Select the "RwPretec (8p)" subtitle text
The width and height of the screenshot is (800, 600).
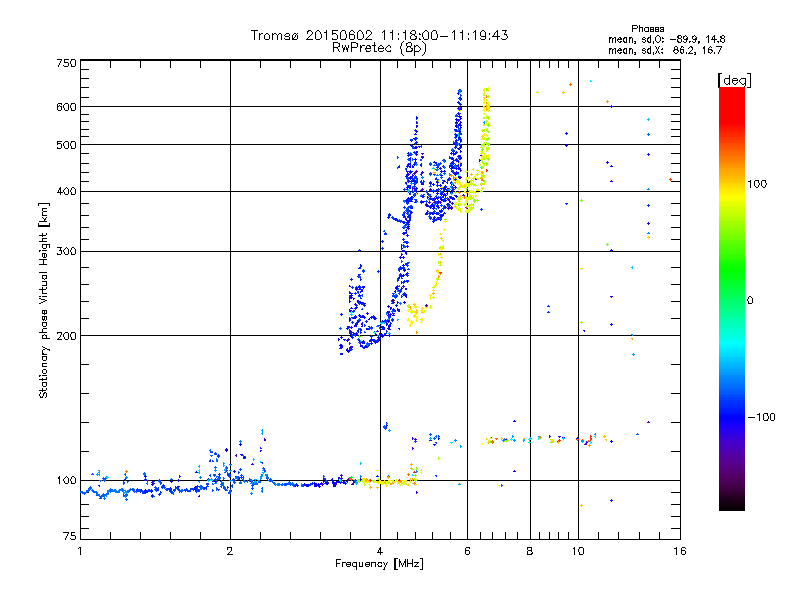(379, 48)
